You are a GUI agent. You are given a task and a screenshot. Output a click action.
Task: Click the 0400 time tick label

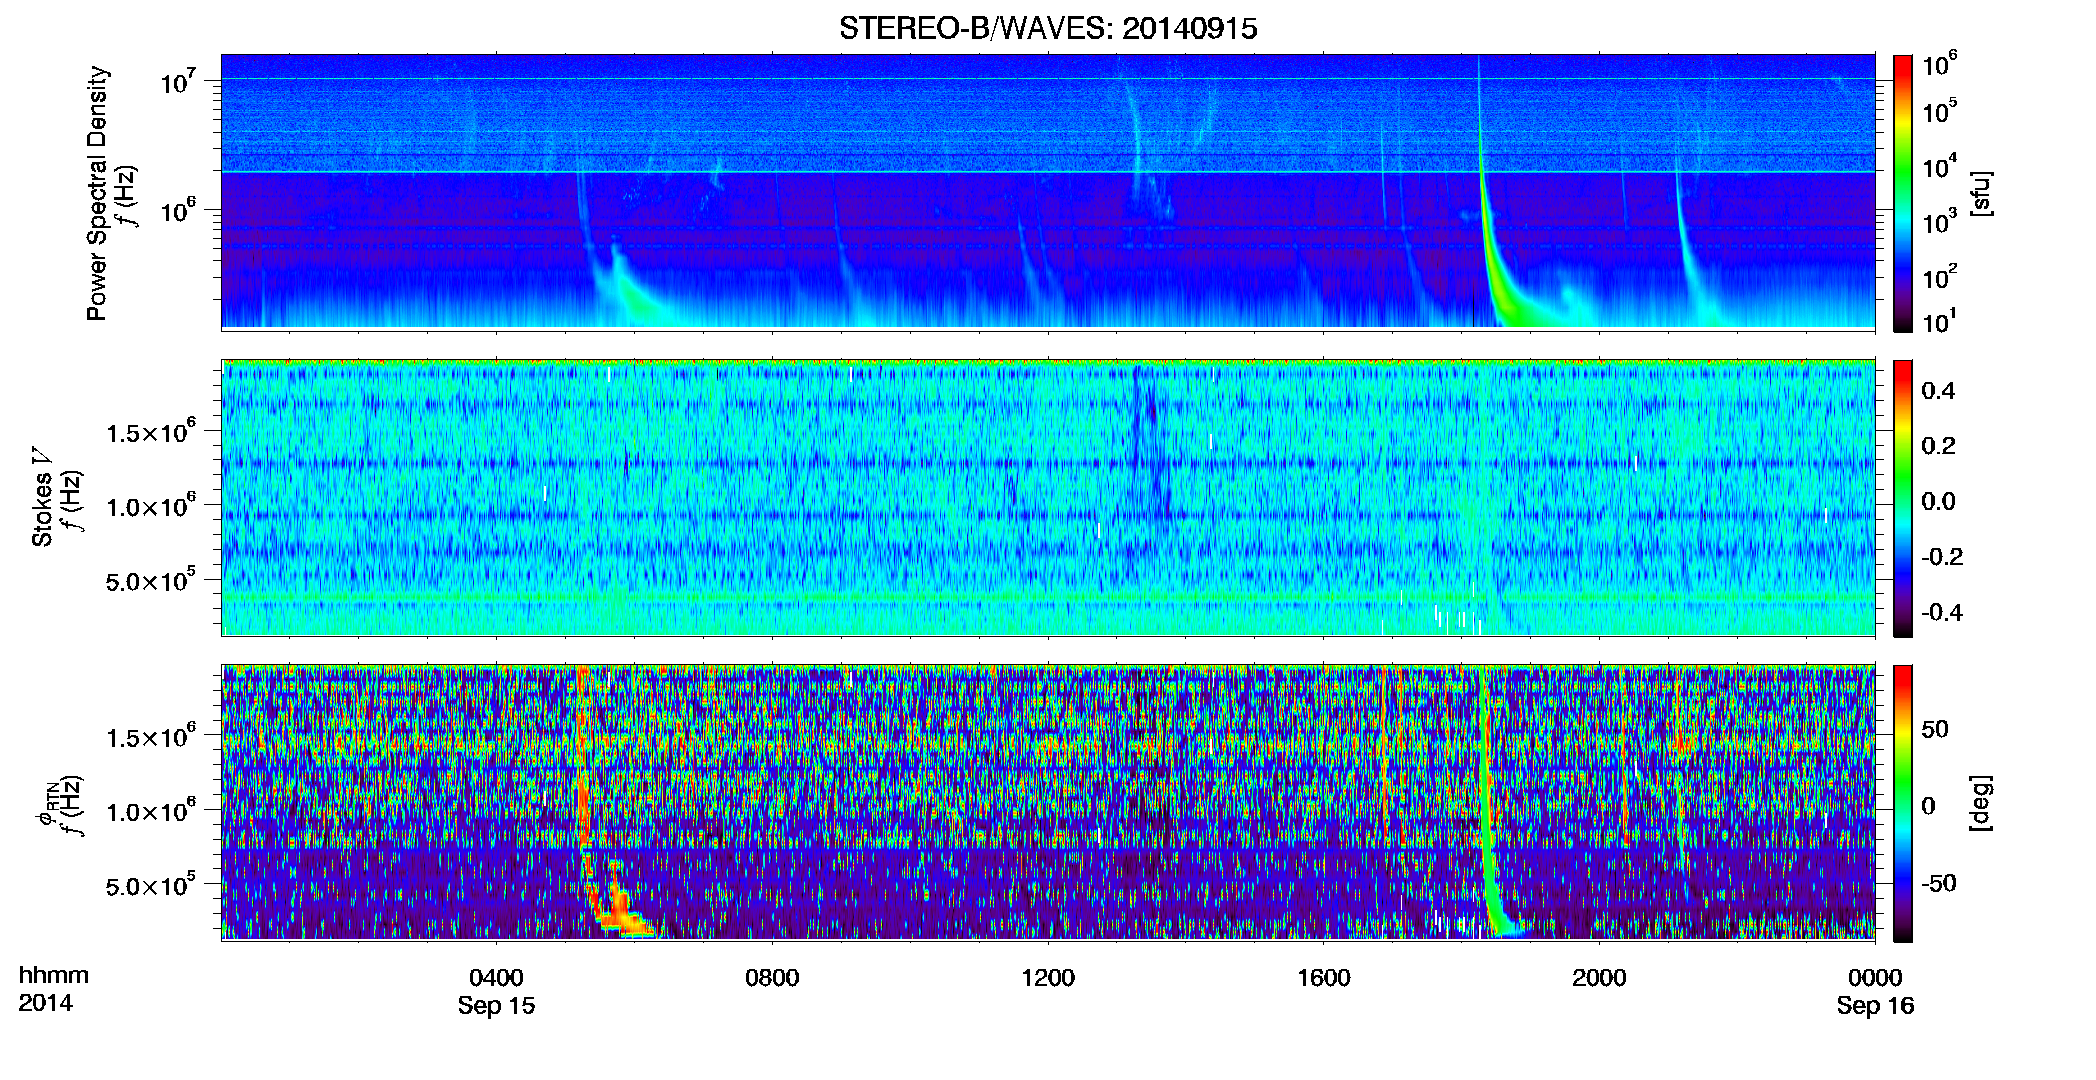click(x=496, y=977)
